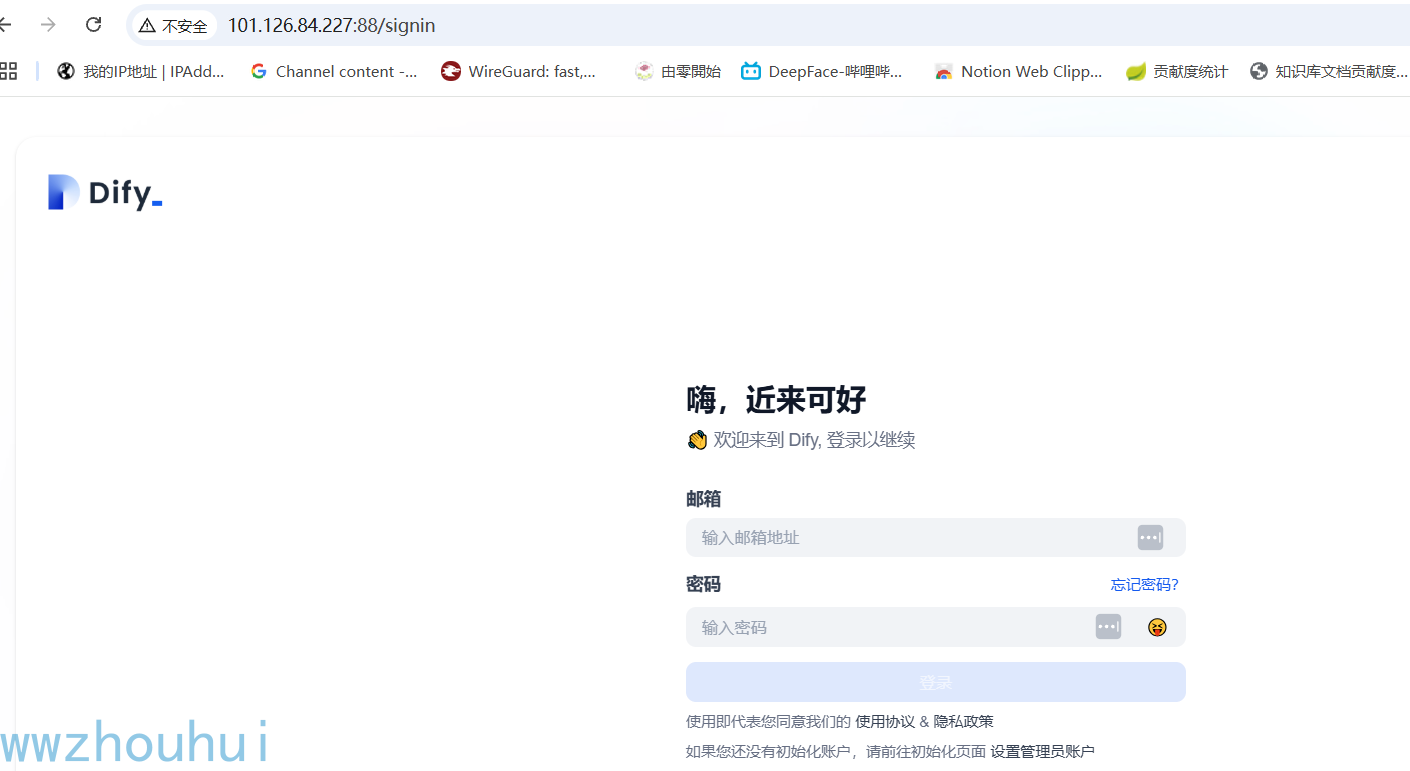Open the 由零開始 bookmark
The width and height of the screenshot is (1410, 771).
tap(678, 71)
